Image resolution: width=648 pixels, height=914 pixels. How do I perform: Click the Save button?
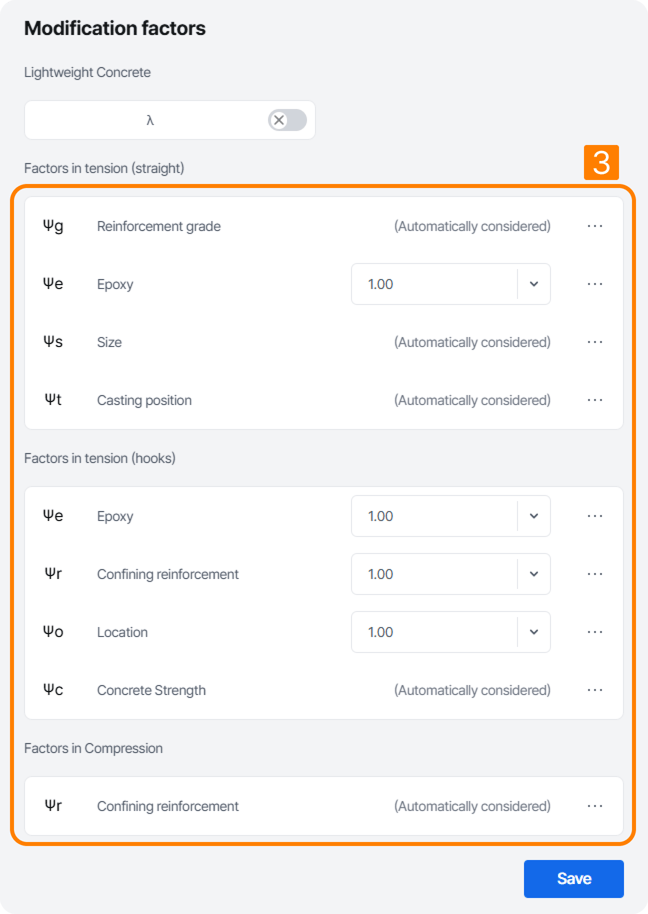[573, 878]
